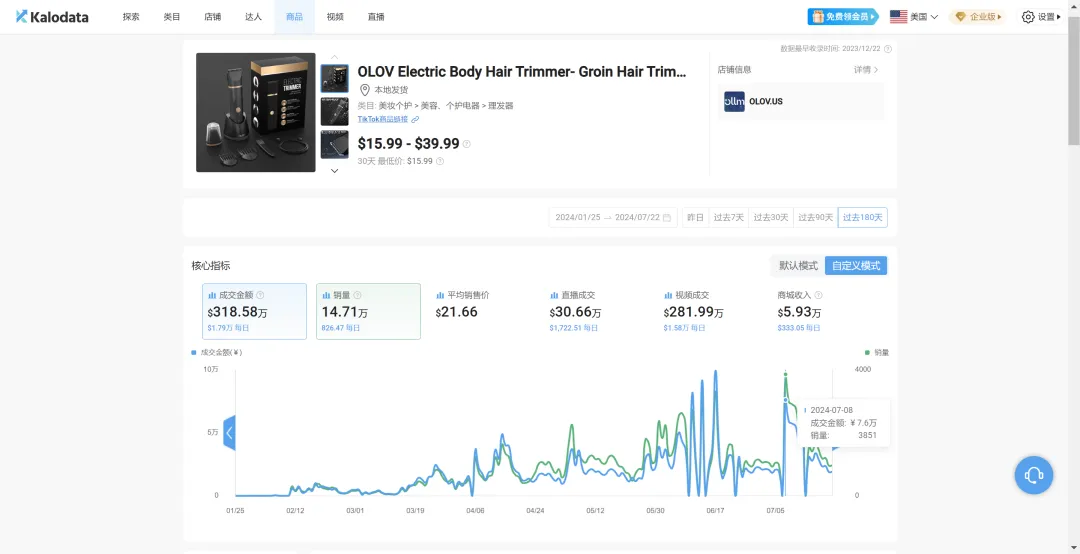Select the 视频成交 metric

coord(710,311)
